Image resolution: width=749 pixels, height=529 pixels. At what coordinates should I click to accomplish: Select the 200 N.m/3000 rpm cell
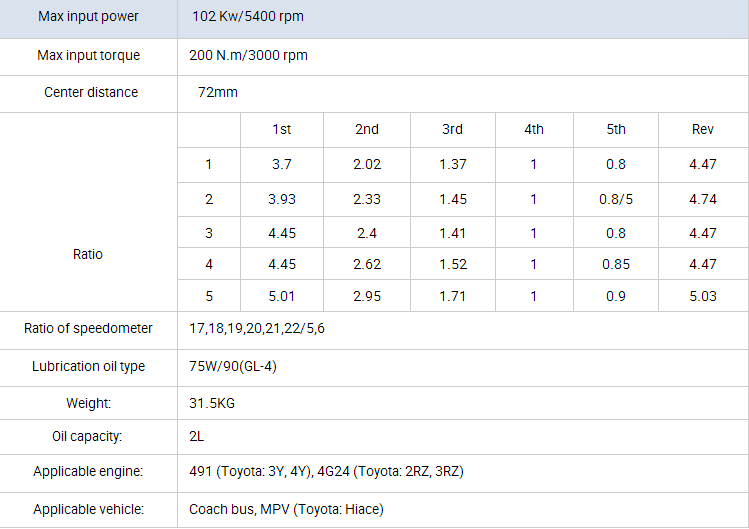248,55
